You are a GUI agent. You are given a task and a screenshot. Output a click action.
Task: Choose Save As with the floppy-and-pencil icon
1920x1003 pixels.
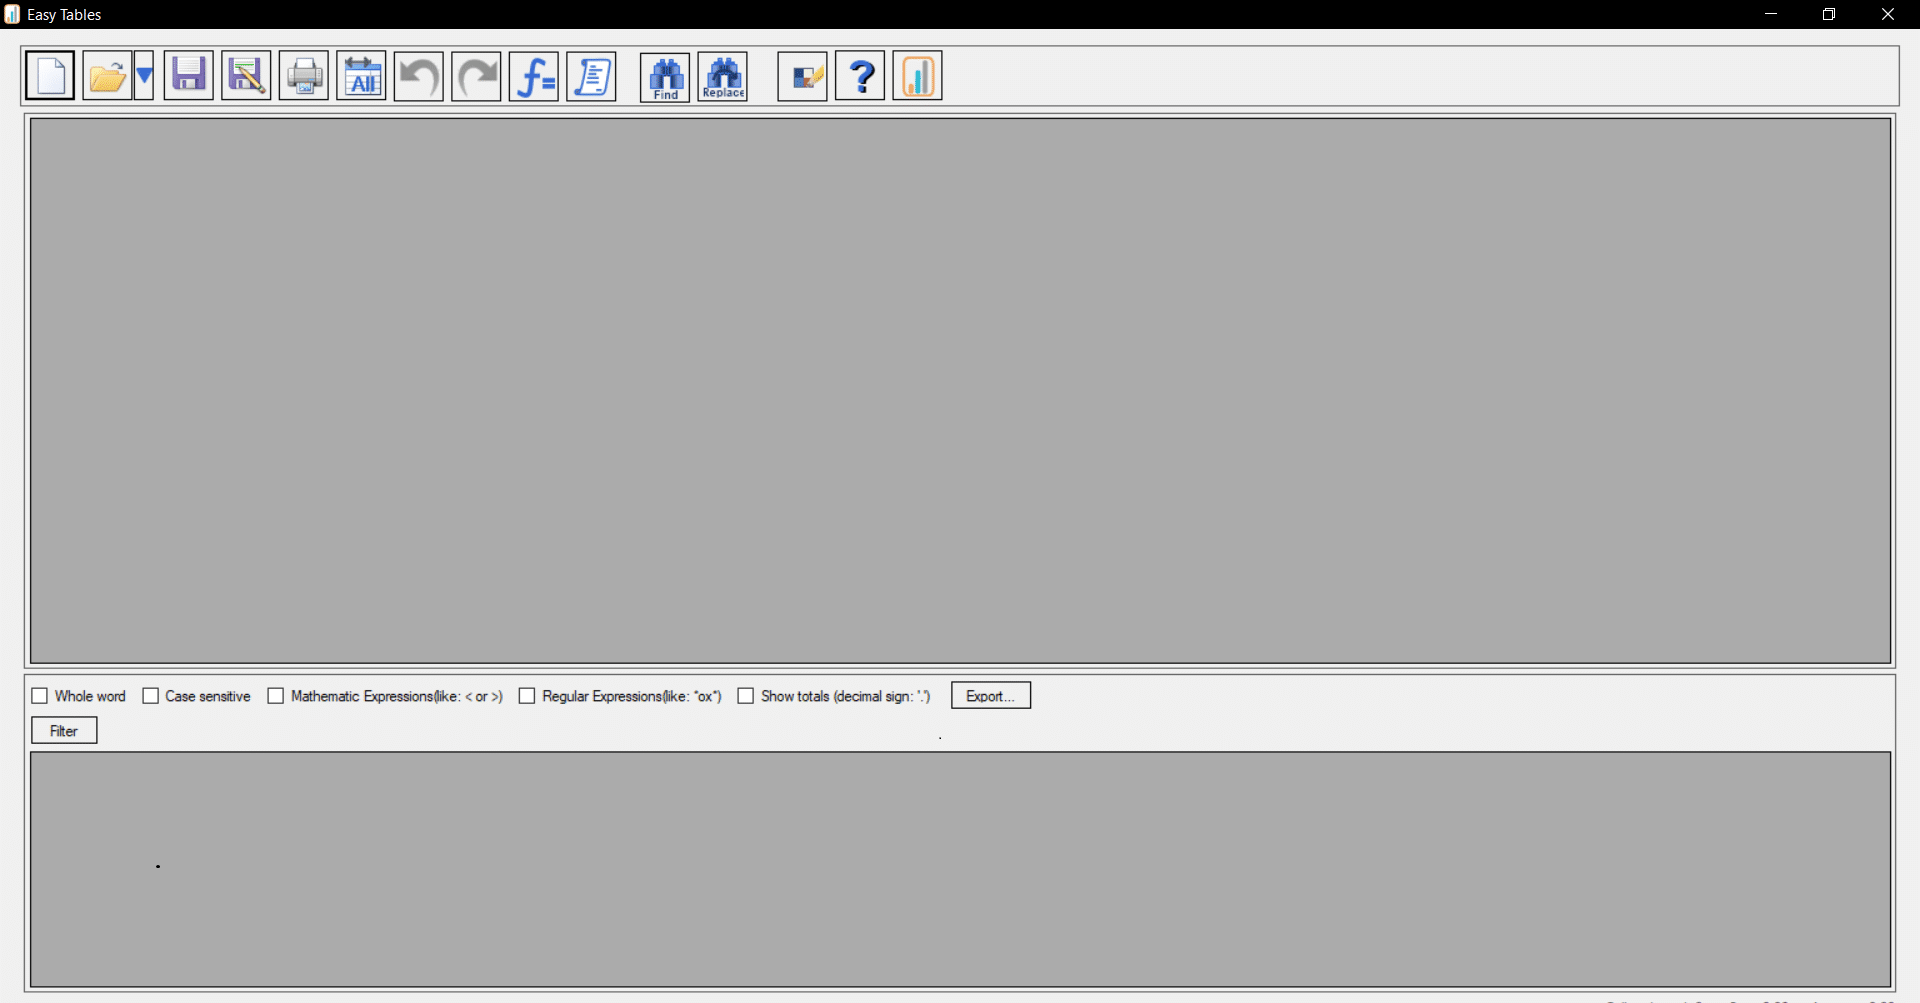[246, 76]
